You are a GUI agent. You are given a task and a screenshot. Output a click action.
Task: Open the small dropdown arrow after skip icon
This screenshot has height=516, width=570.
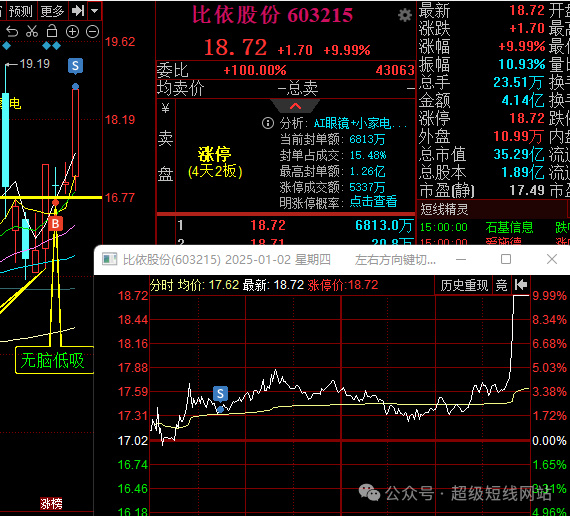(x=95, y=11)
